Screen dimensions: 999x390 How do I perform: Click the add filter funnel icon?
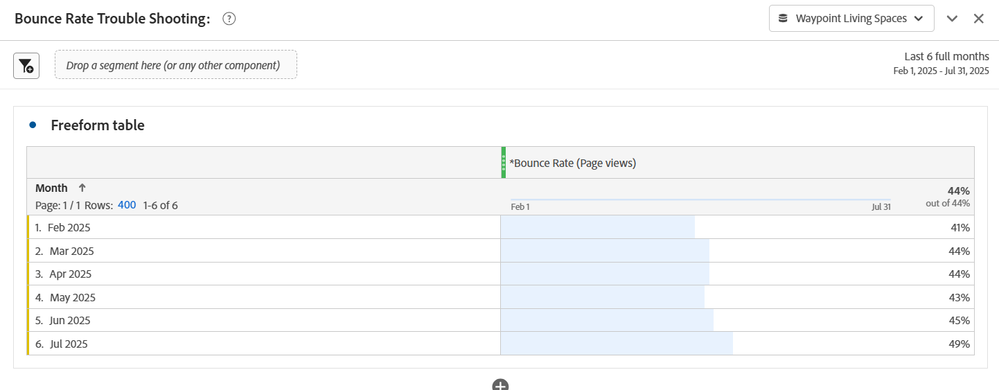click(26, 65)
